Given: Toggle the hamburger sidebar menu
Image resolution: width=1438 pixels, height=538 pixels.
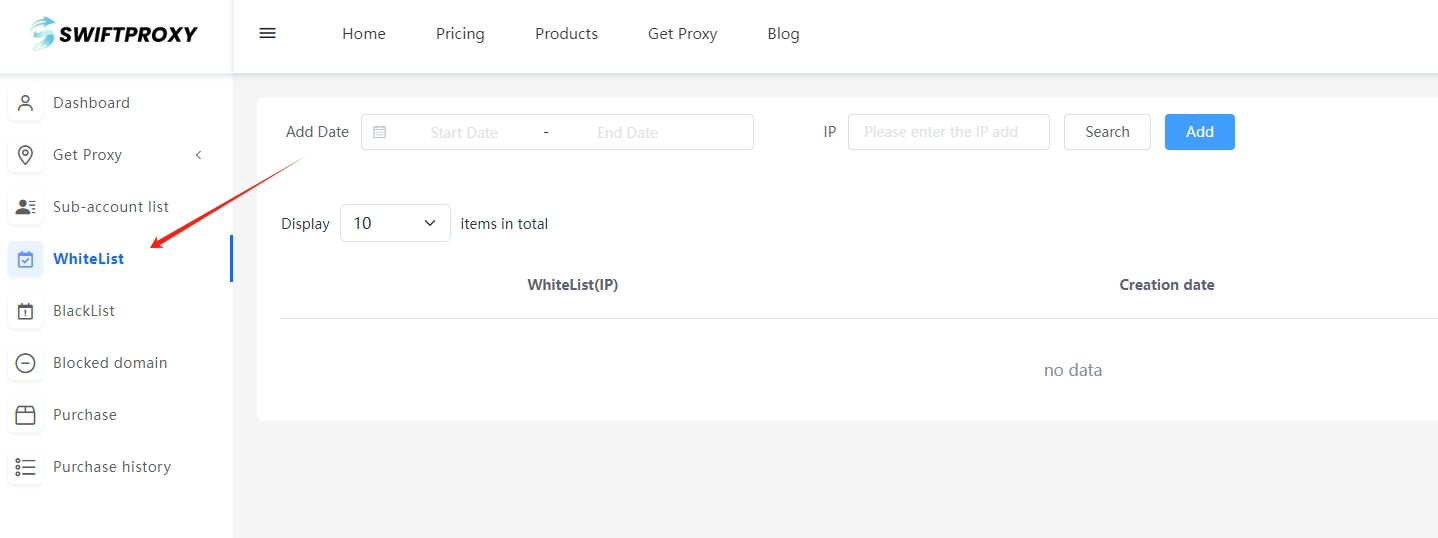Looking at the screenshot, I should click(x=267, y=33).
